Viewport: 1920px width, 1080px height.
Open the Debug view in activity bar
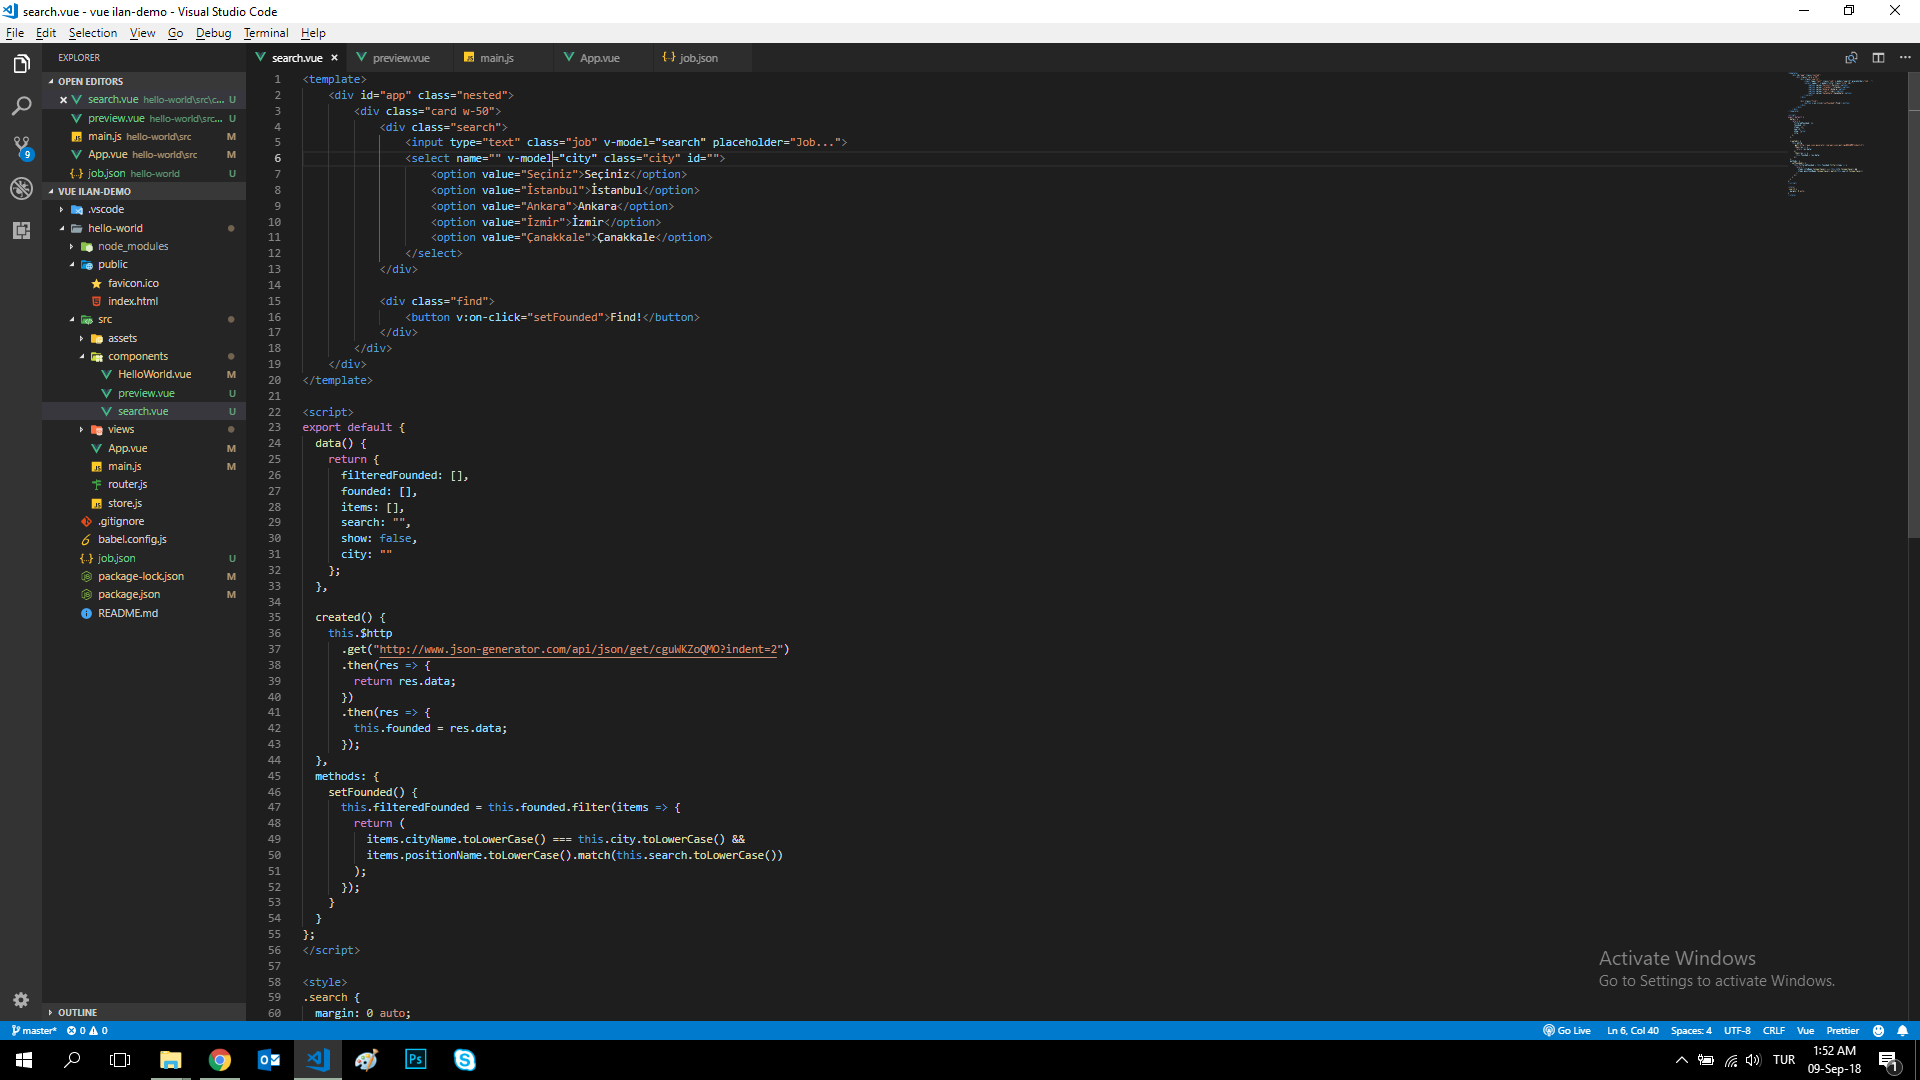21,188
